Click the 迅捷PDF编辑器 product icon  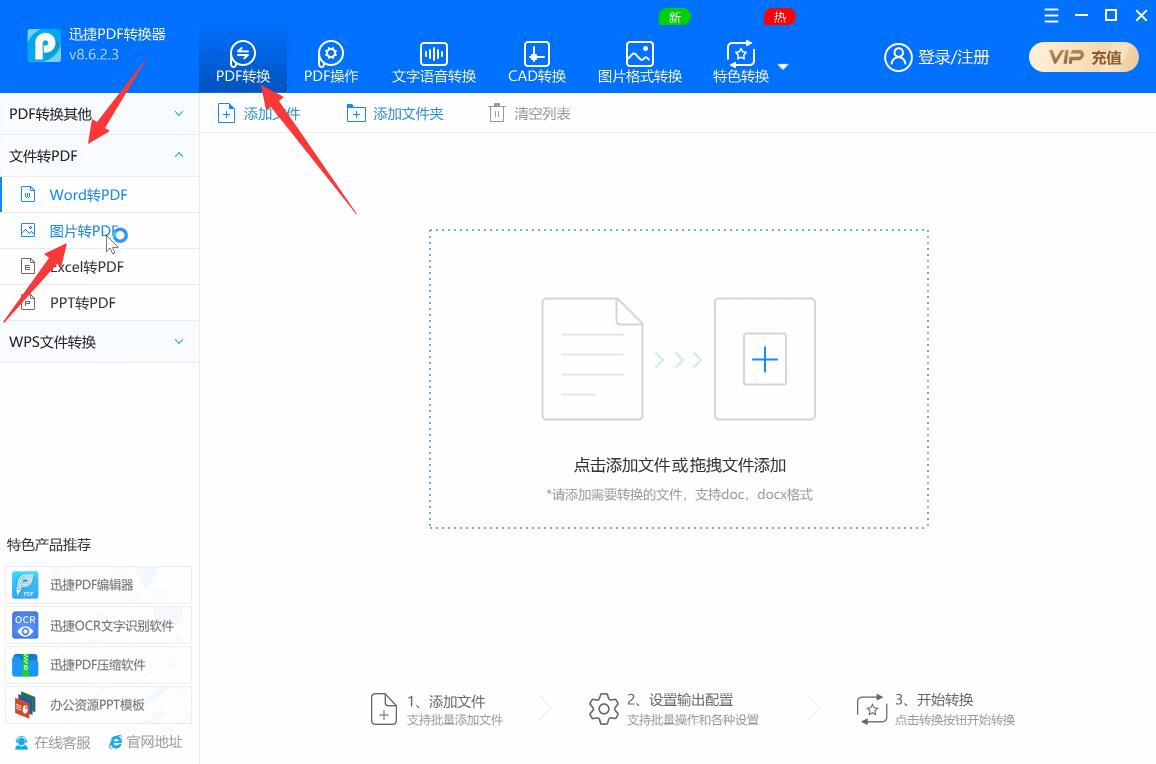[x=25, y=585]
